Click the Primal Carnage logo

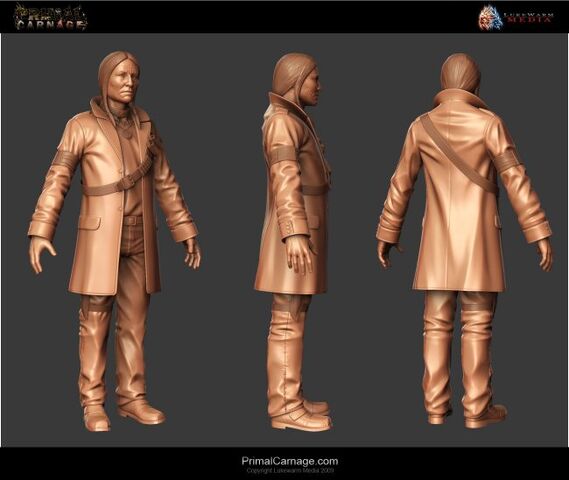[50, 17]
